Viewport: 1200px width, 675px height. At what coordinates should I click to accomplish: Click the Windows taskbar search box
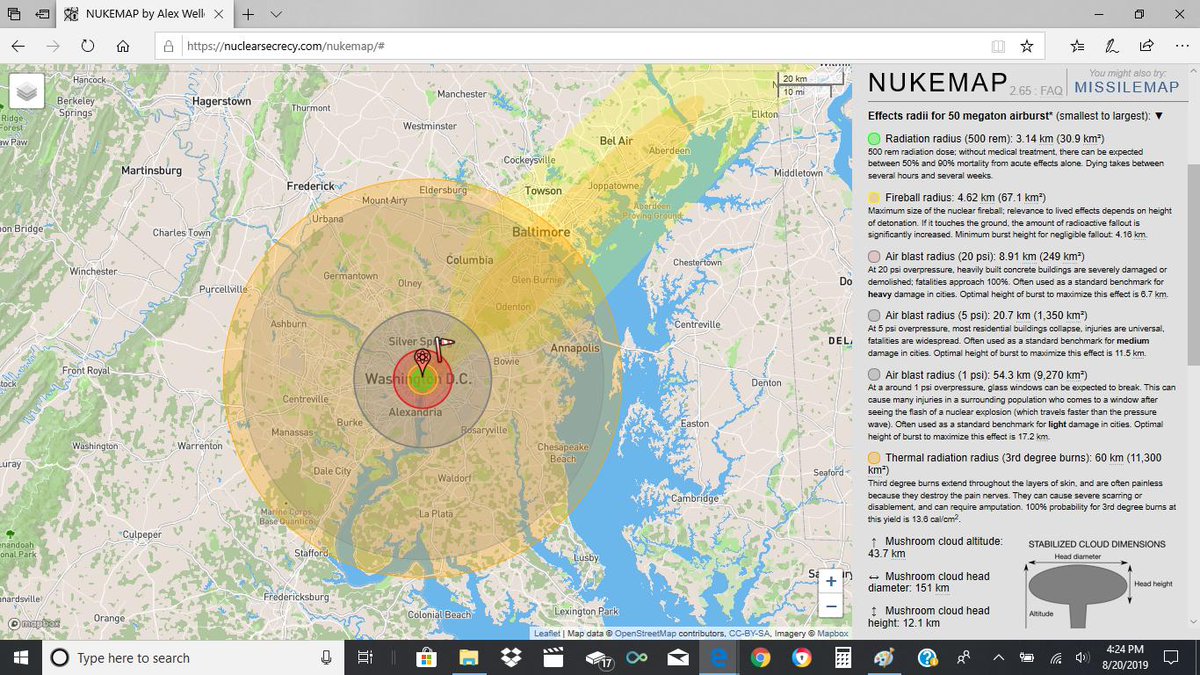(x=193, y=658)
